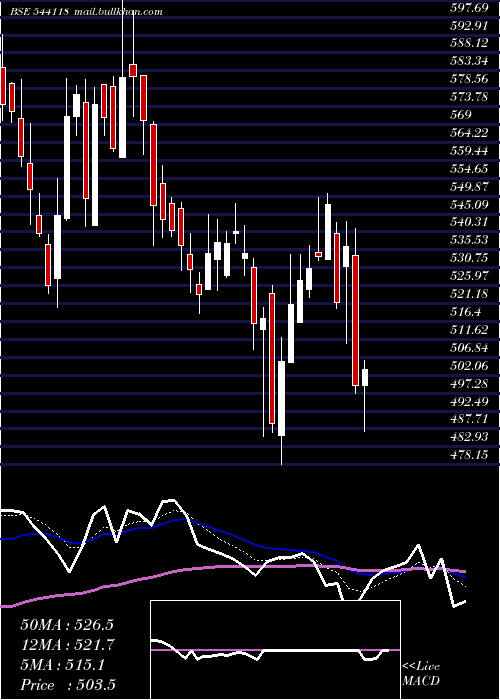Click the 50MA : 526.5 readout
Viewport: 500px width, 700px height.
tap(67, 625)
